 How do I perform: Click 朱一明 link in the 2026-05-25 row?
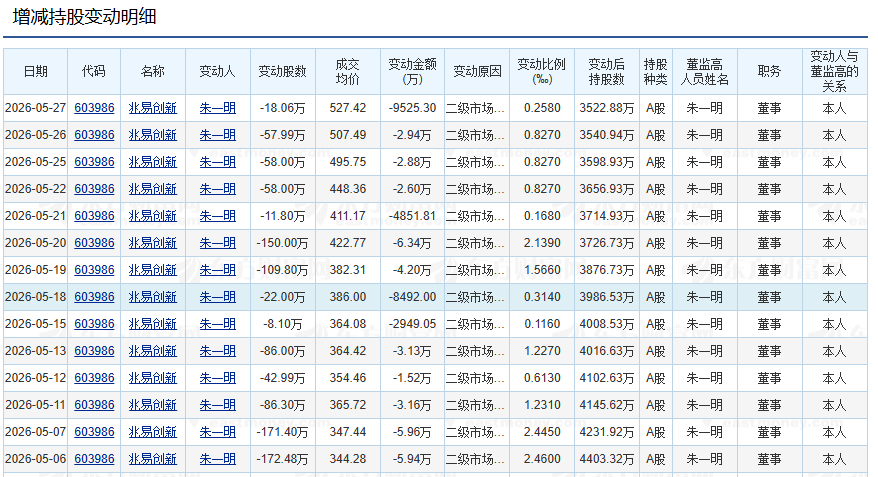pyautogui.click(x=218, y=162)
